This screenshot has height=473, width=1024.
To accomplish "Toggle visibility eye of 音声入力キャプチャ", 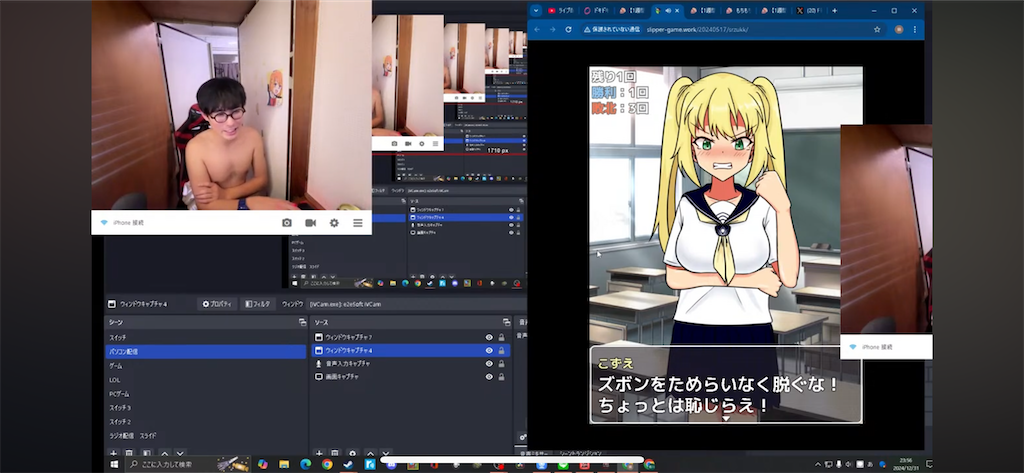I will tap(489, 364).
